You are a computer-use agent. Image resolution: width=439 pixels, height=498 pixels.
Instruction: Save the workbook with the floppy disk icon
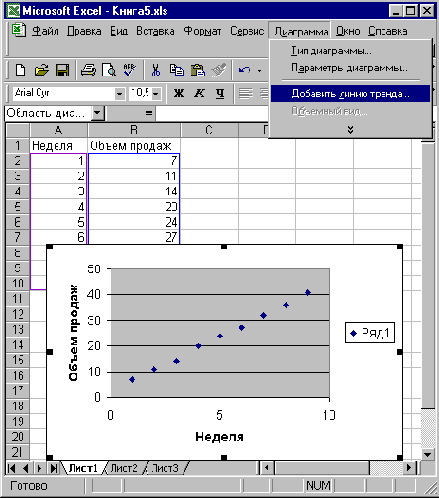[62, 70]
